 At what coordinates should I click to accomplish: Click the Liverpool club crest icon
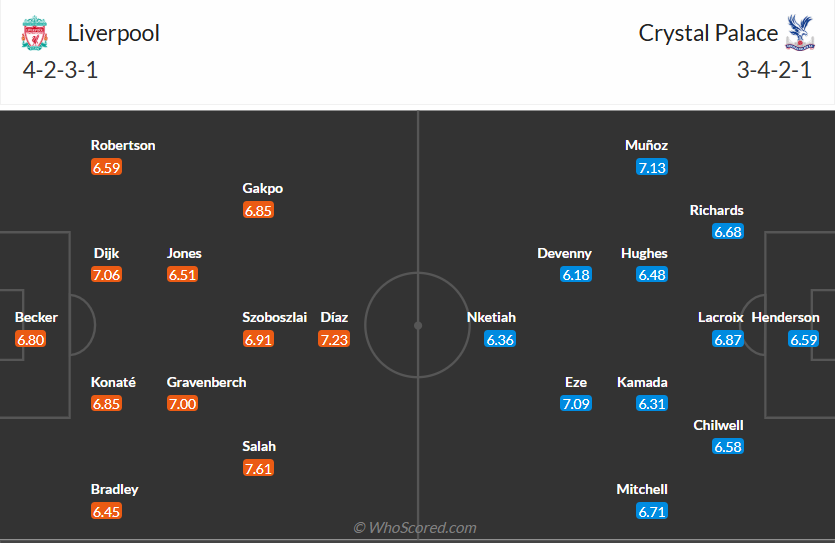pyautogui.click(x=34, y=34)
